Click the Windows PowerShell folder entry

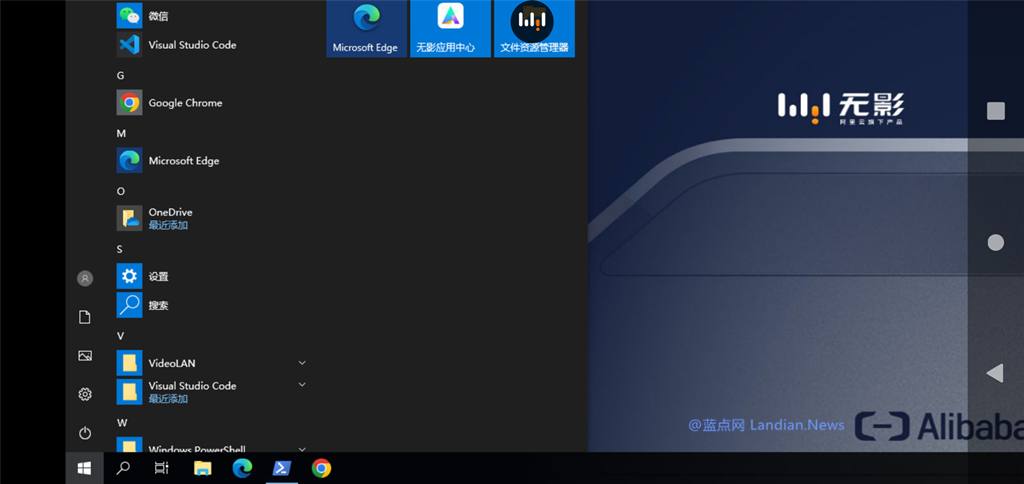(x=211, y=444)
